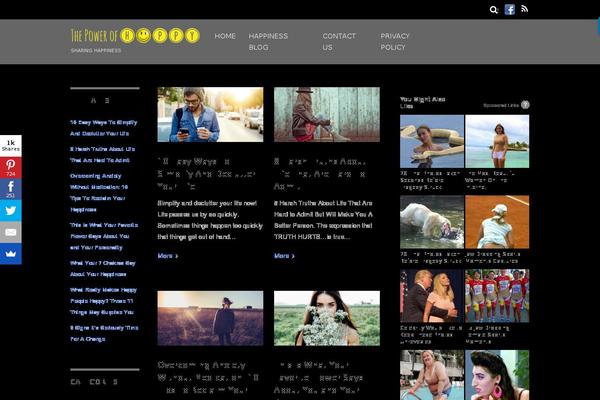
Task: Open thumbnail of woman holding white flowers
Action: [327, 318]
